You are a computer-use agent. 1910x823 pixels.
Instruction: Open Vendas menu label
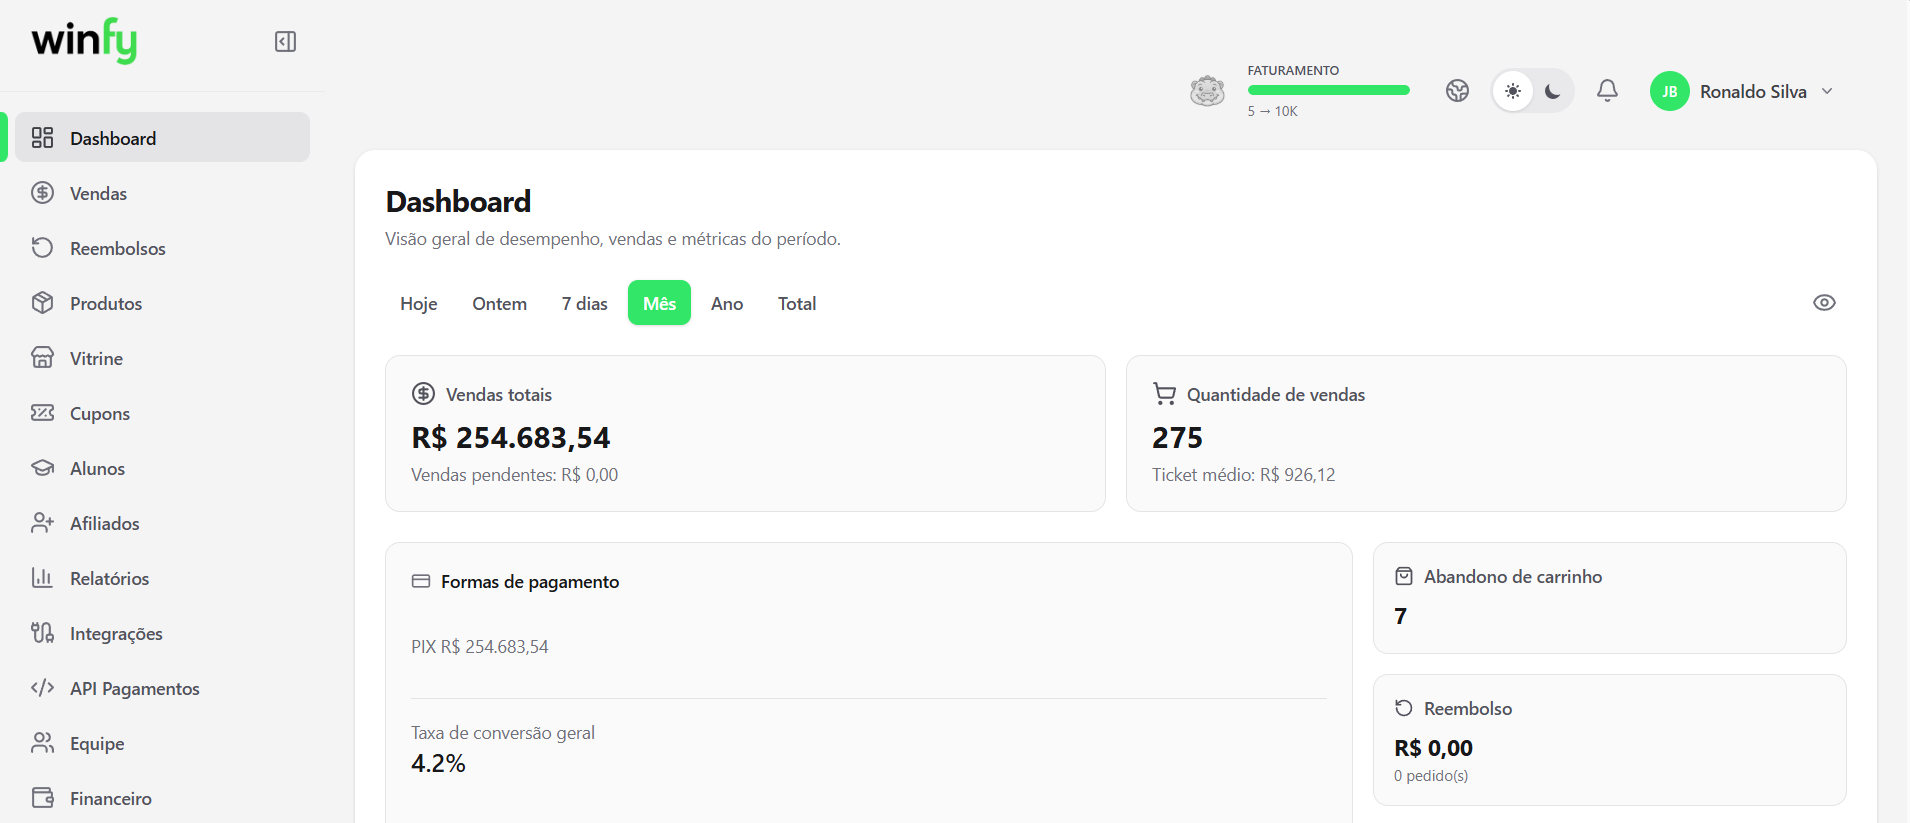98,194
